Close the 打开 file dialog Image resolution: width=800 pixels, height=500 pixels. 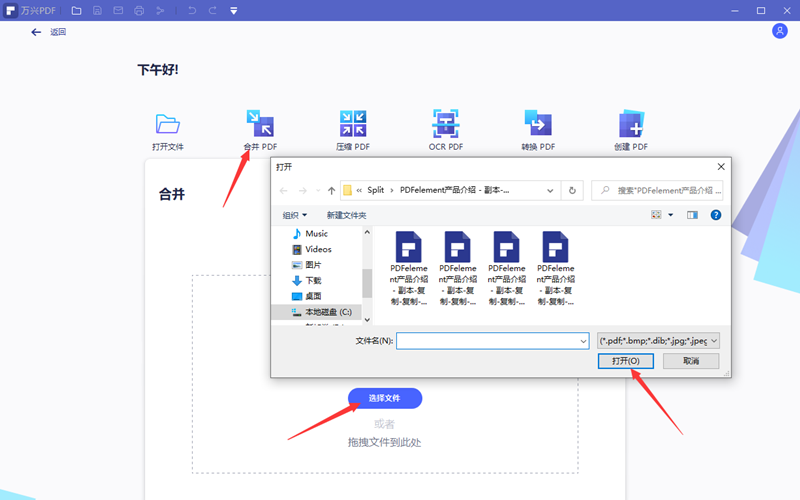[721, 167]
